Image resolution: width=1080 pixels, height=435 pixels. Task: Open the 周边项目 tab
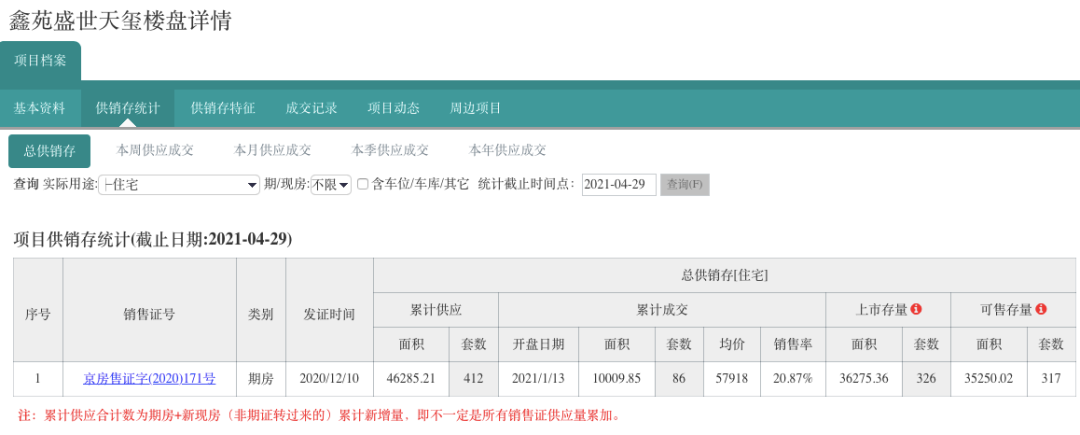(x=475, y=108)
